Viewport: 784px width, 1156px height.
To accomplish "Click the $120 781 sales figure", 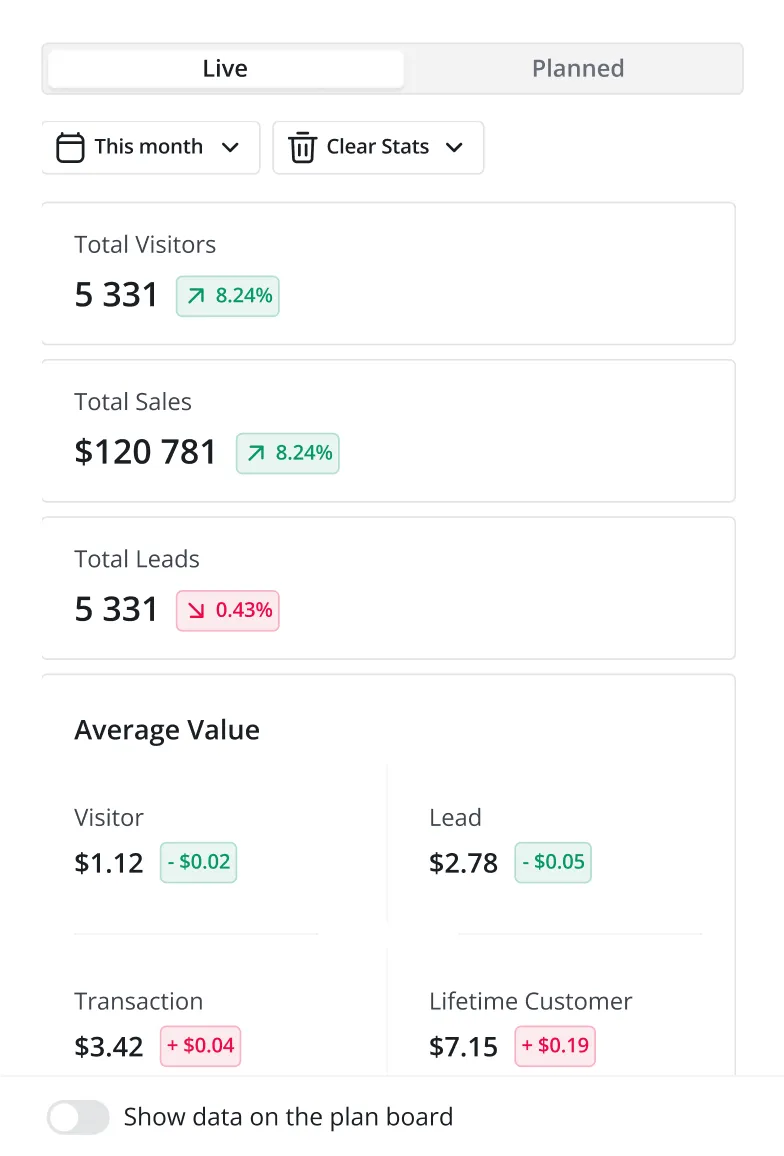I will (146, 453).
